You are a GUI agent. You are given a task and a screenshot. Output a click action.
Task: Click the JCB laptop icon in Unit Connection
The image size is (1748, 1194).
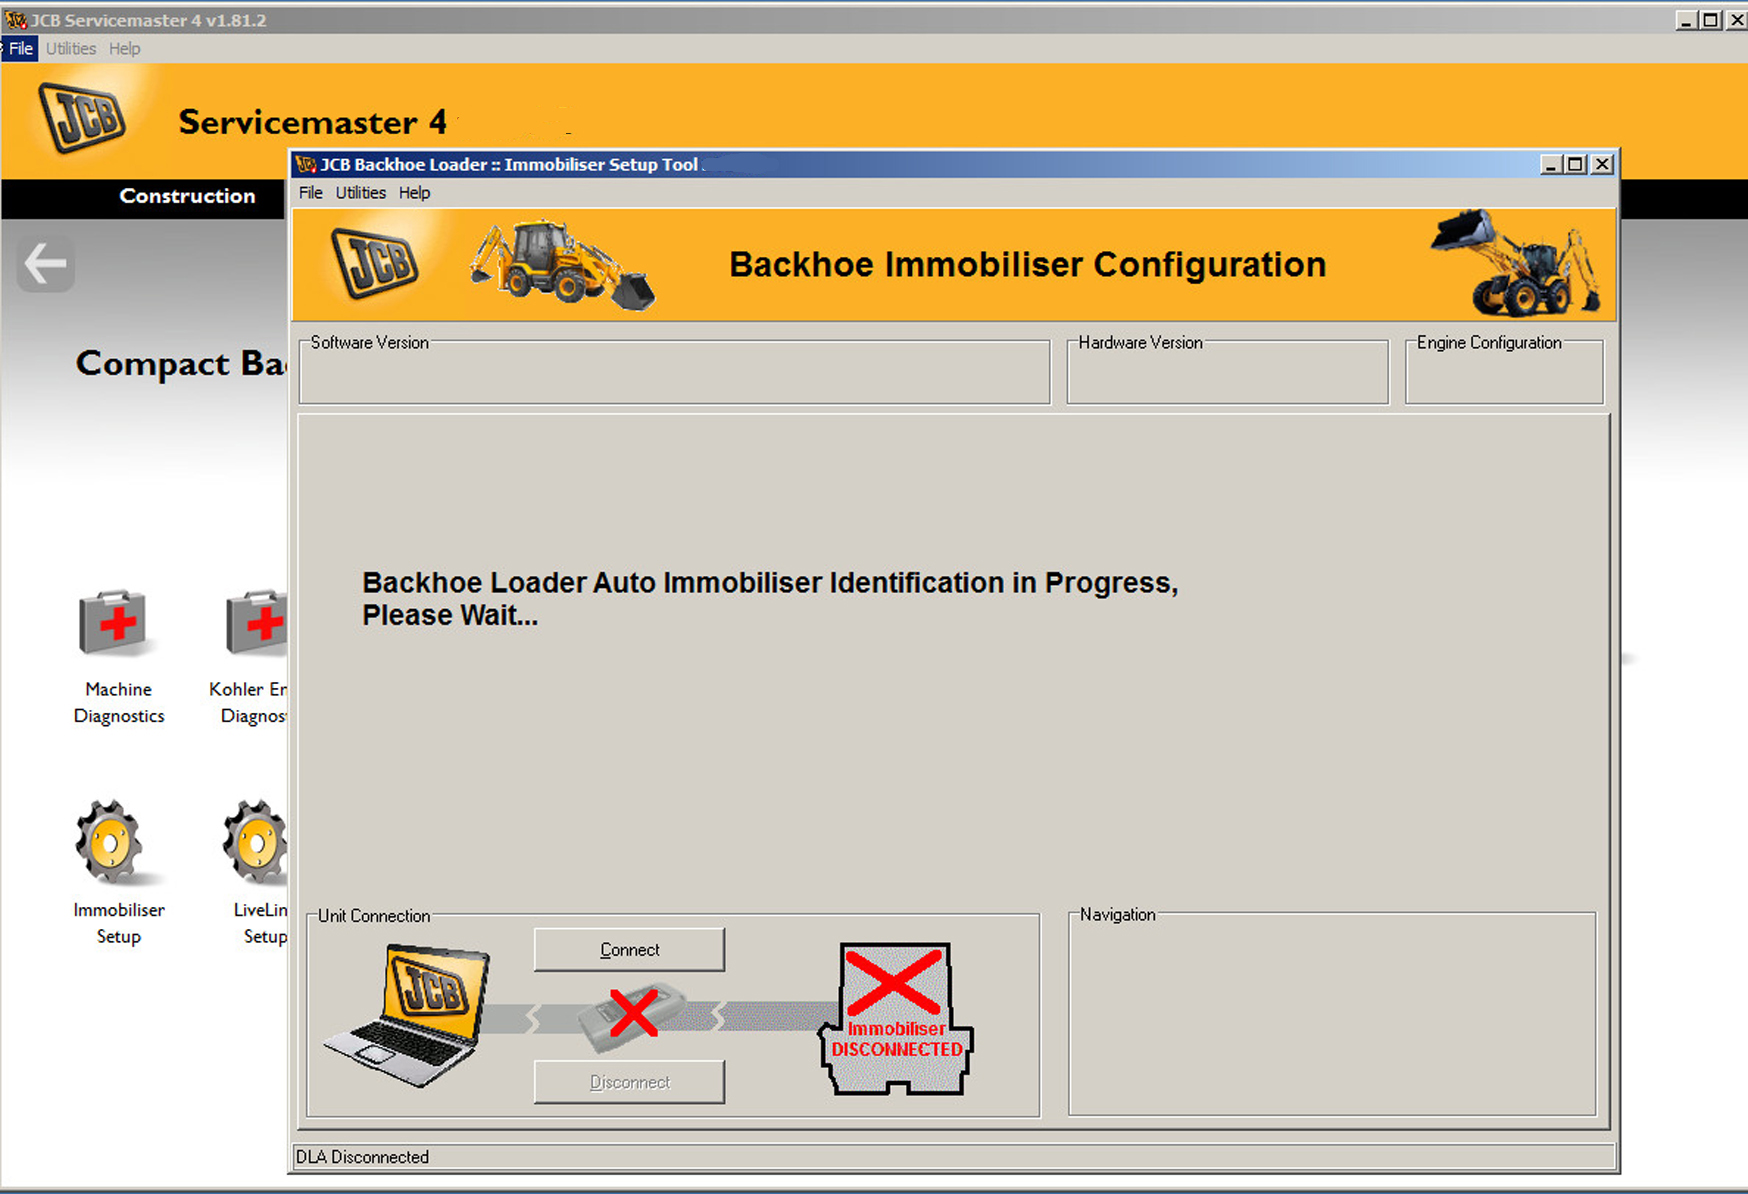coord(410,1015)
